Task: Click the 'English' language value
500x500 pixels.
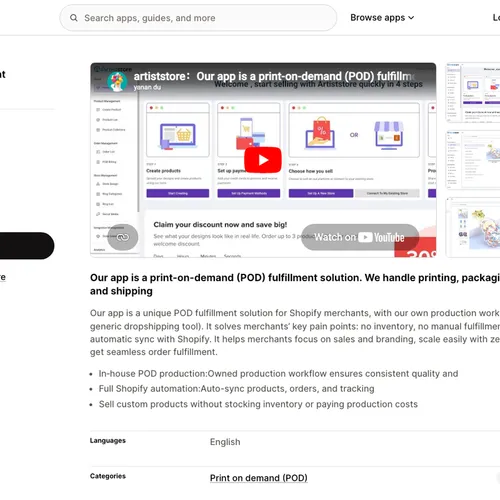Action: (225, 442)
